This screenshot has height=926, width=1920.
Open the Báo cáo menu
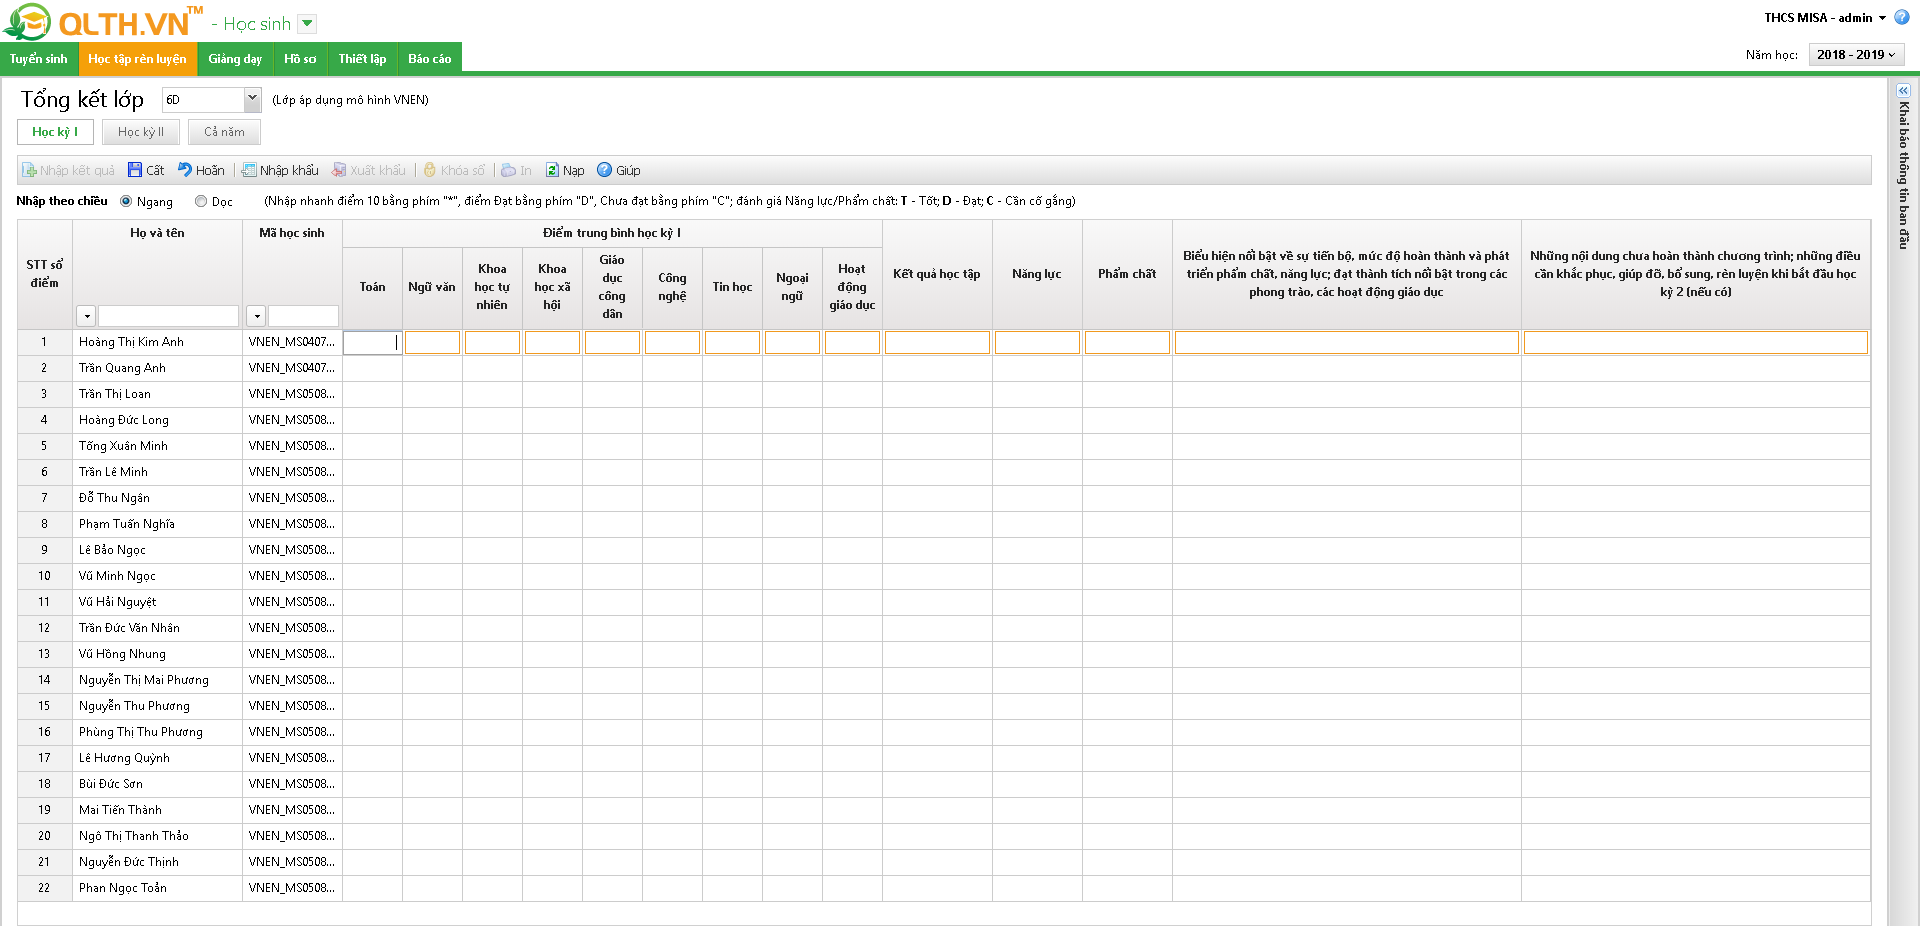(430, 59)
